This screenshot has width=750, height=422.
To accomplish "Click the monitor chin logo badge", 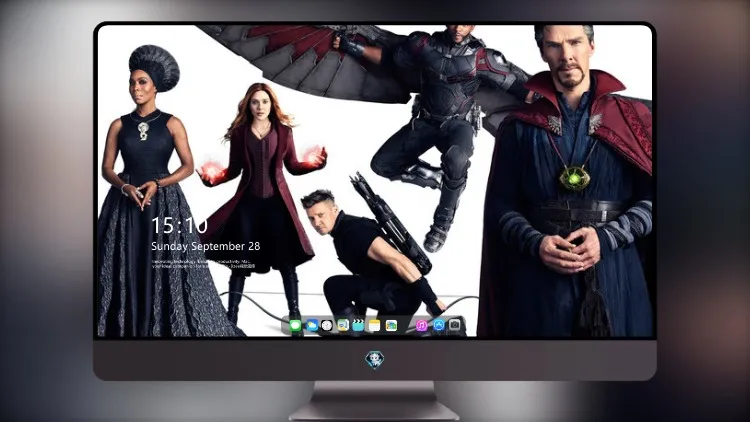I will [375, 360].
